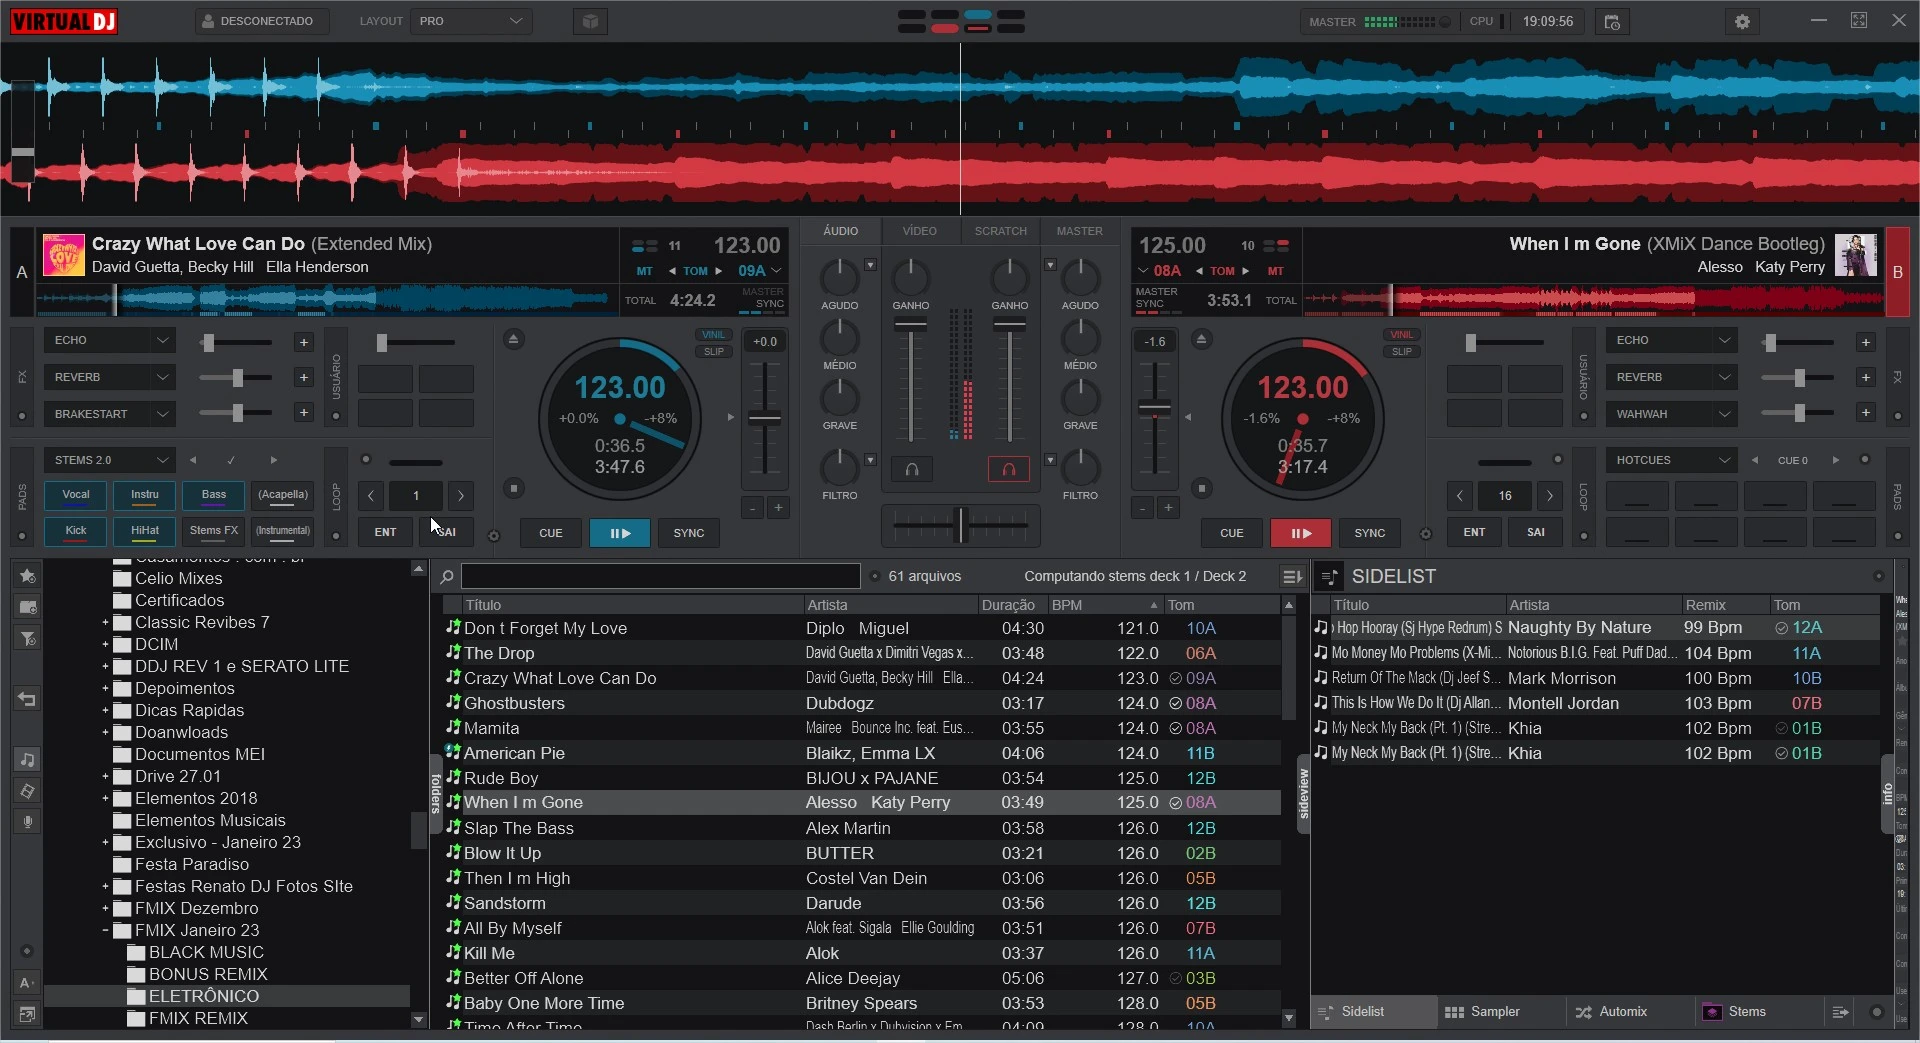Open VirtualDJ settings via gear icon
This screenshot has width=1920, height=1043.
click(x=1743, y=21)
